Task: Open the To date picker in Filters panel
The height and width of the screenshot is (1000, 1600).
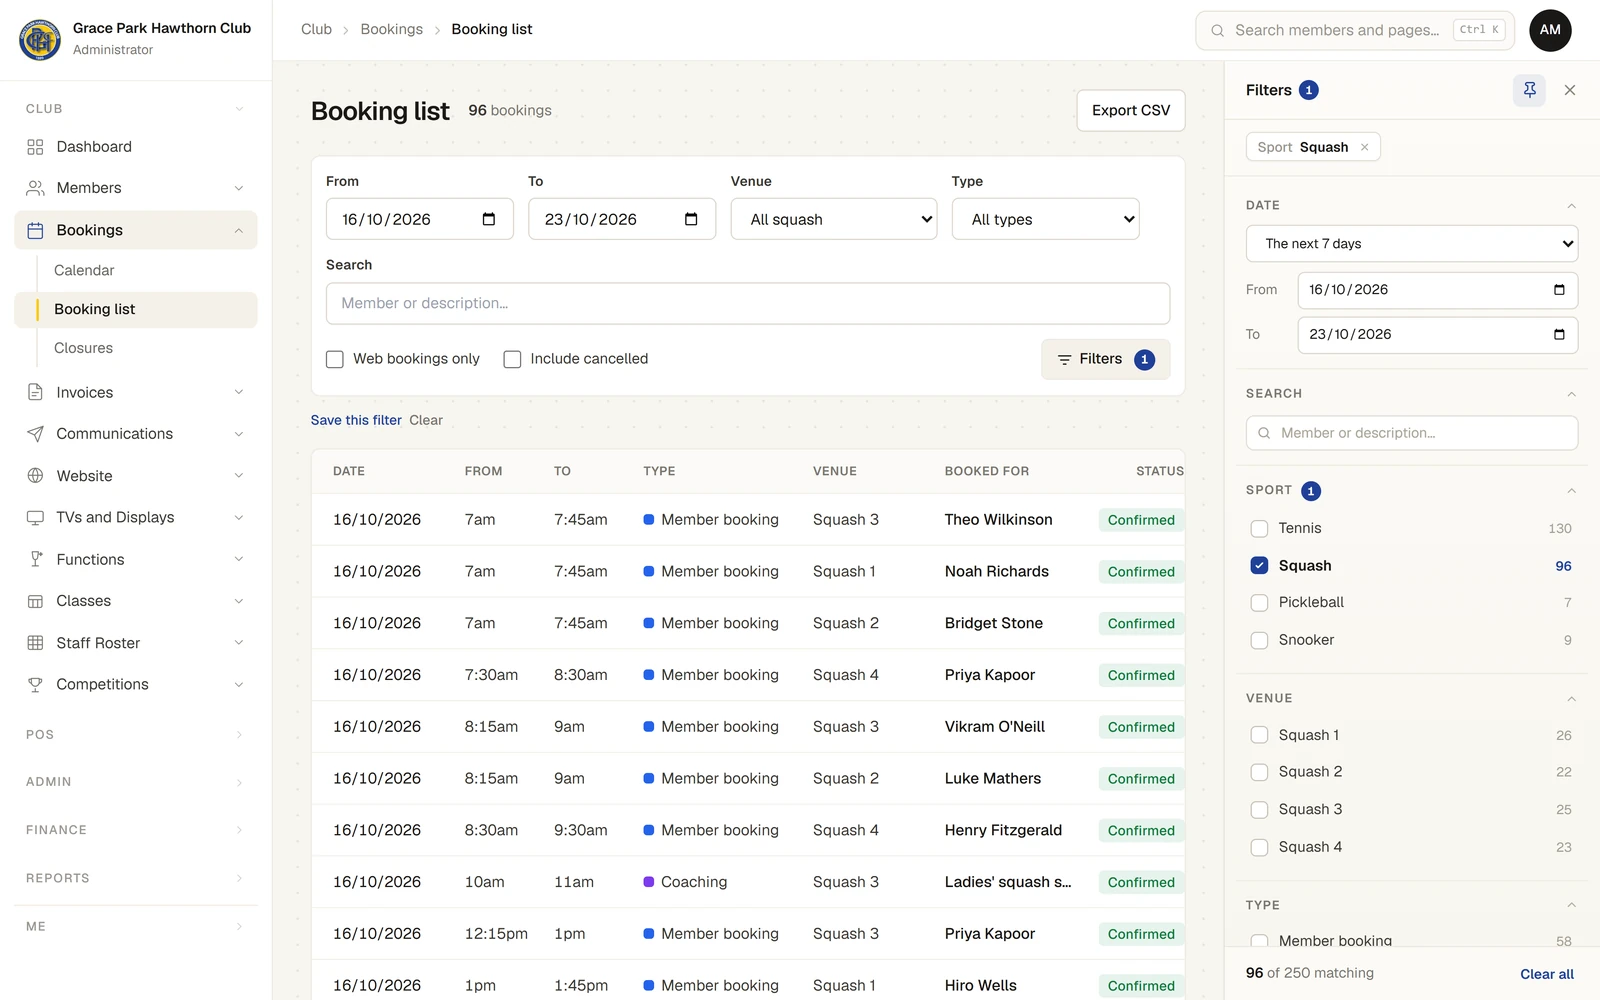Action: click(x=1559, y=335)
